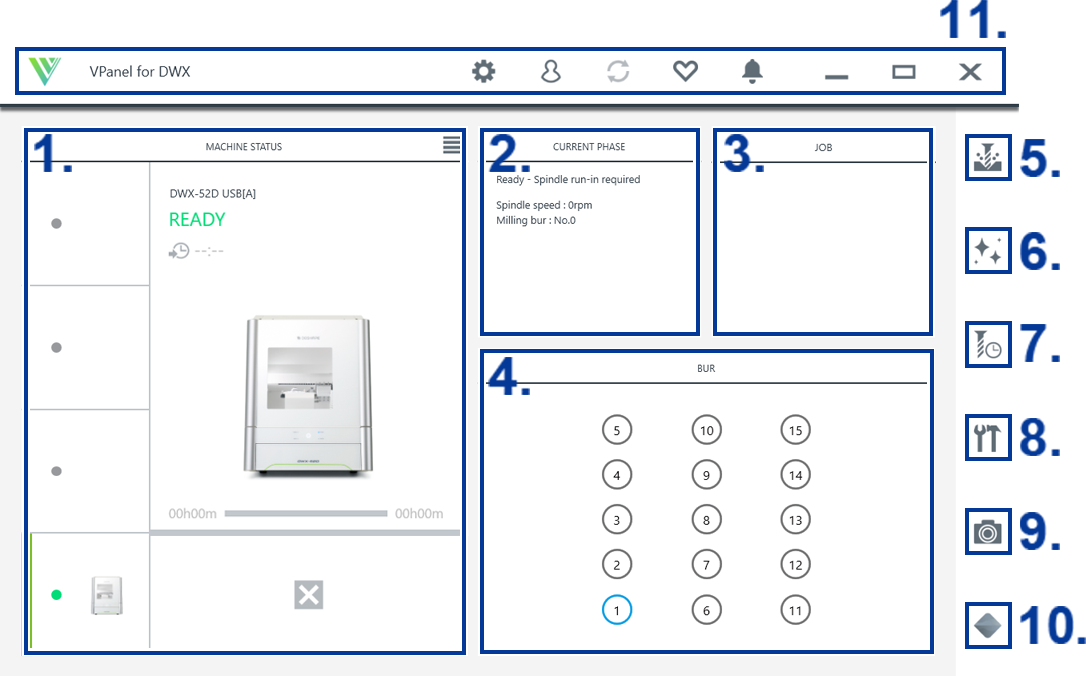Image resolution: width=1086 pixels, height=676 pixels.
Task: Click the bur with clock icon
Action: pos(988,344)
